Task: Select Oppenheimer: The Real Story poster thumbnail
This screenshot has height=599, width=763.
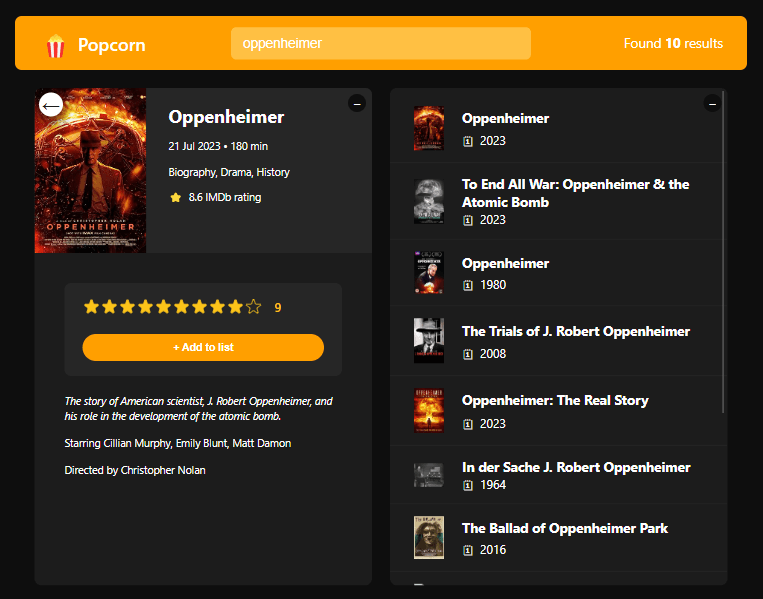Action: (x=429, y=411)
